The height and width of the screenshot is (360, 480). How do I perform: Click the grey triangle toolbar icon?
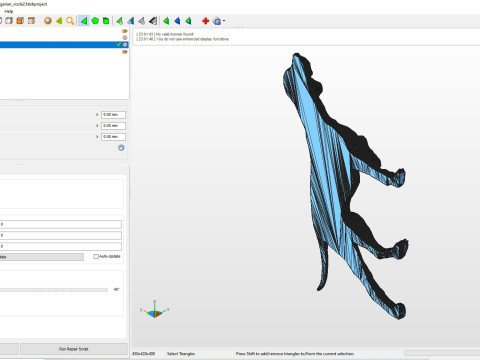(142, 21)
